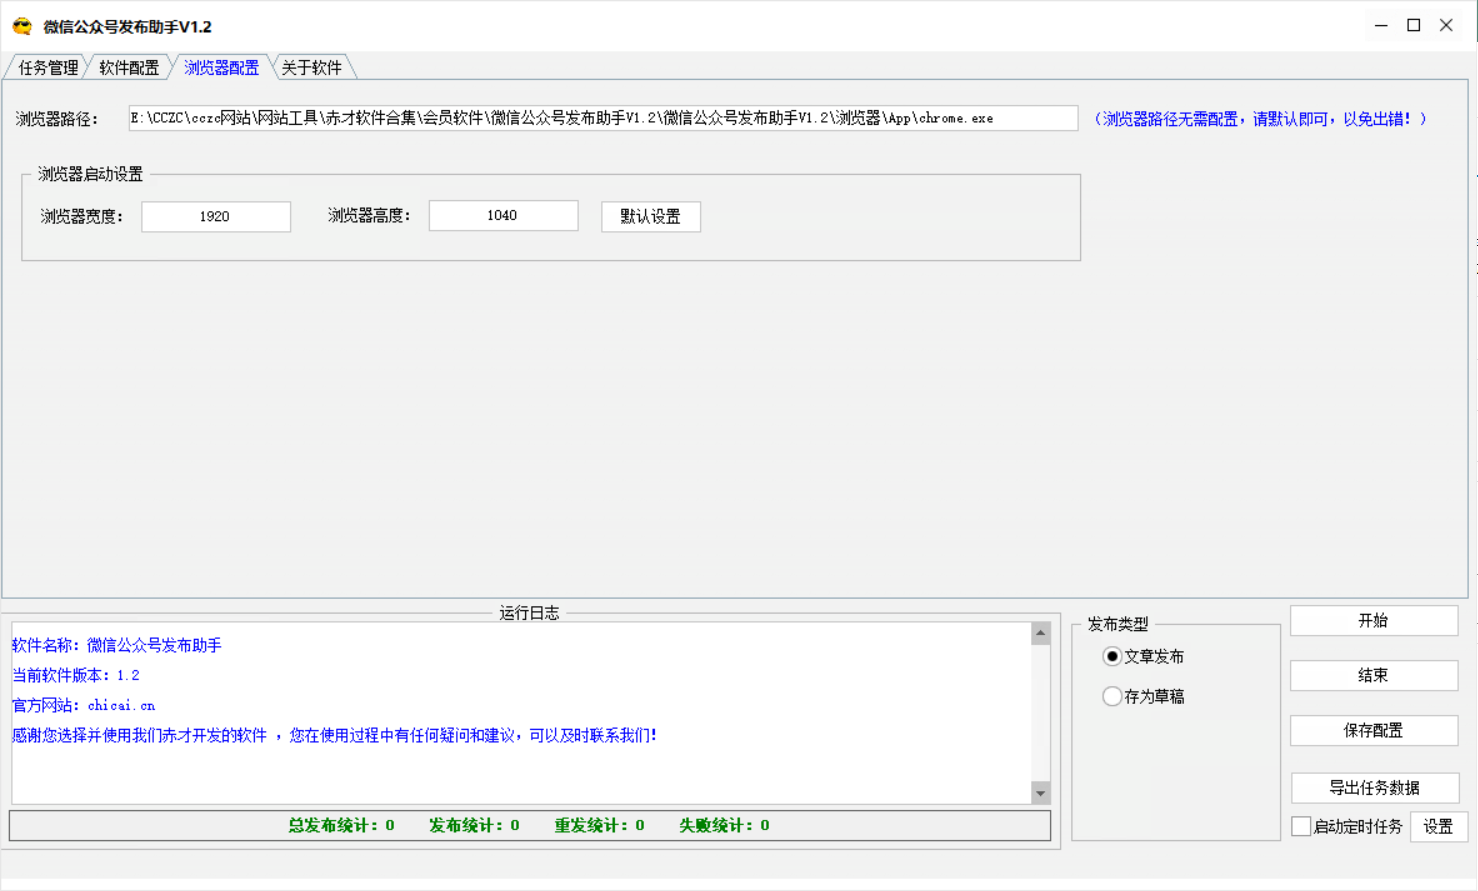1478x891 pixels.
Task: Click the 失败统计: 0 status text
Action: tap(724, 825)
